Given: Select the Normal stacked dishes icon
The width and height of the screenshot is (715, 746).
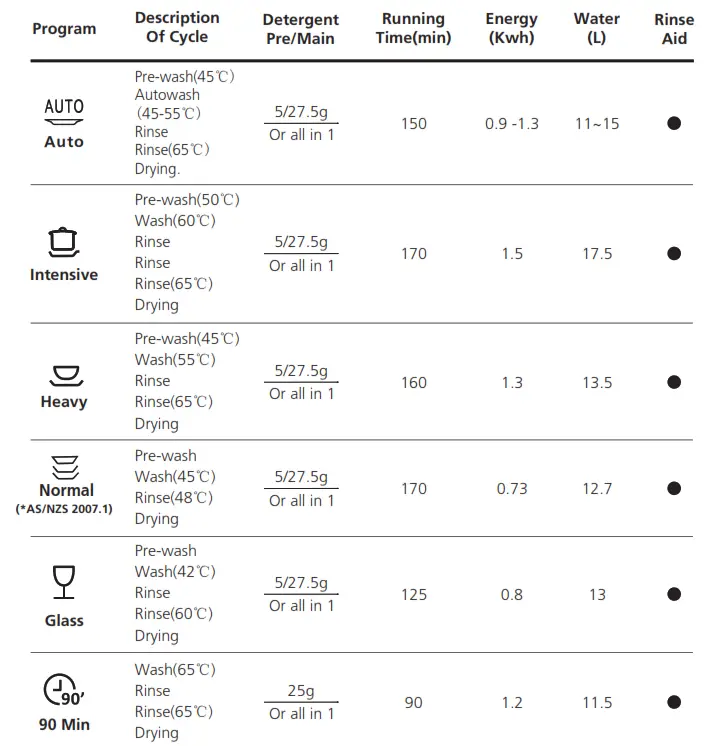Looking at the screenshot, I should [x=65, y=466].
